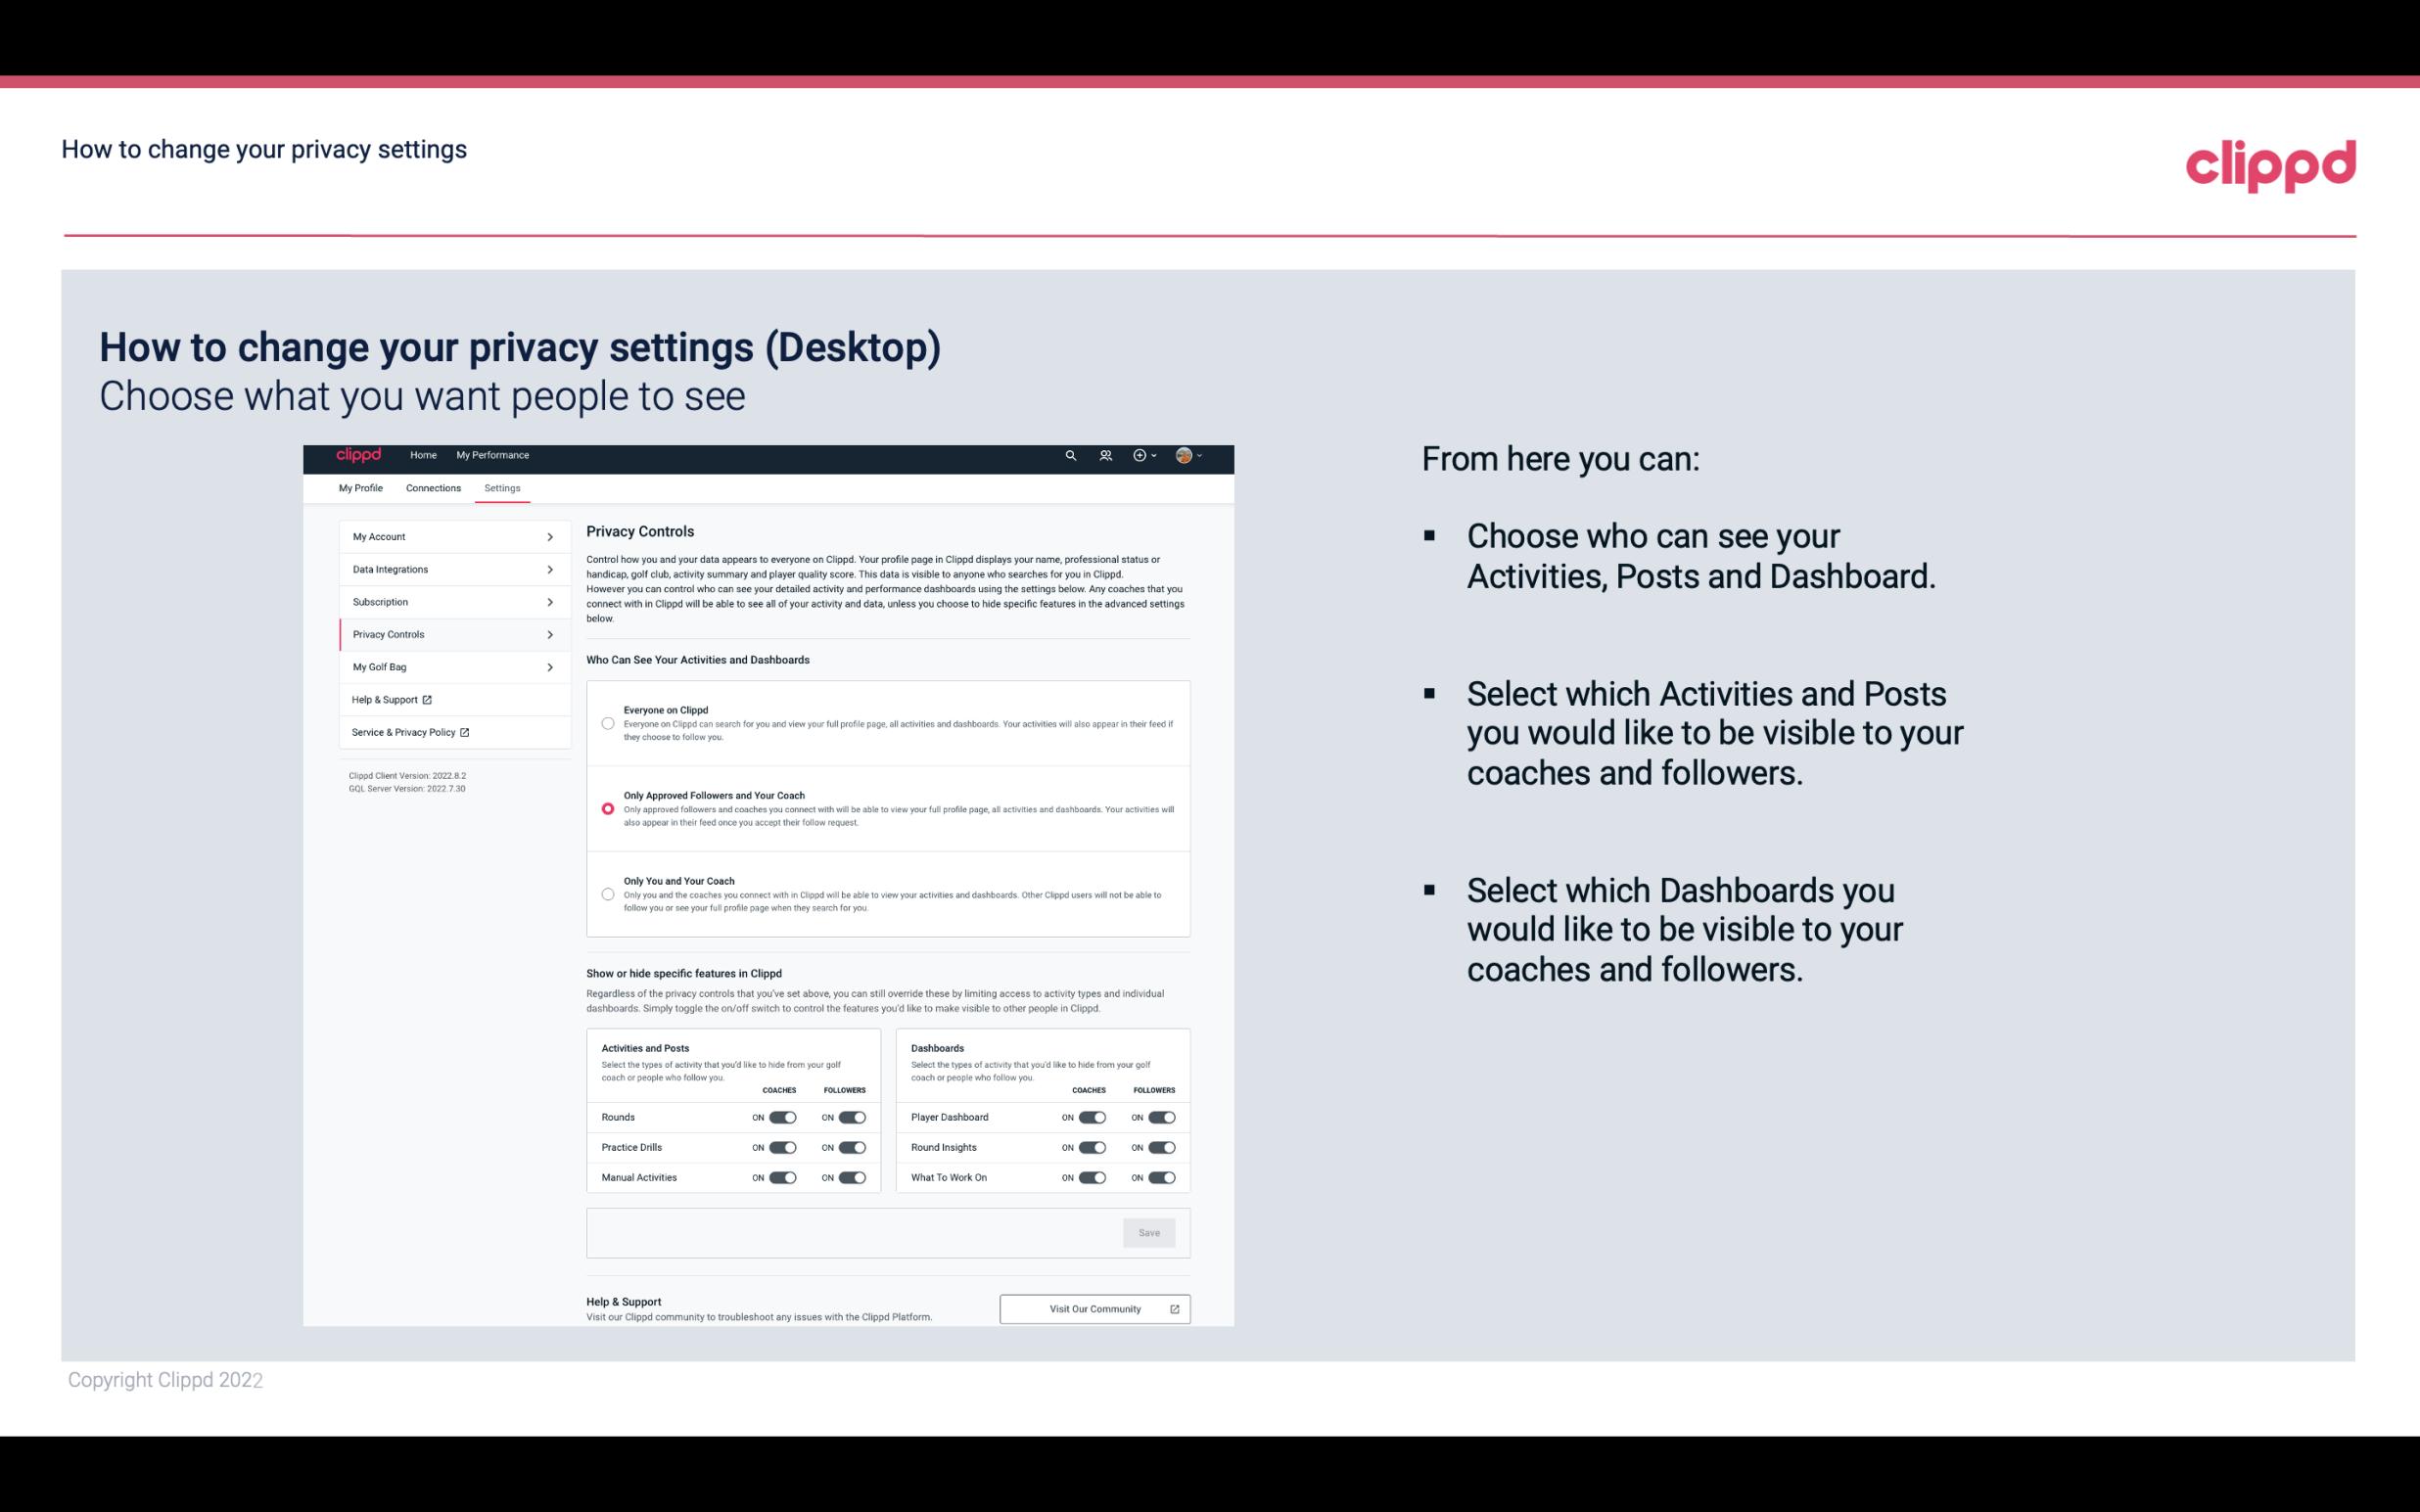Click the Visit Our Community button

[1093, 1308]
